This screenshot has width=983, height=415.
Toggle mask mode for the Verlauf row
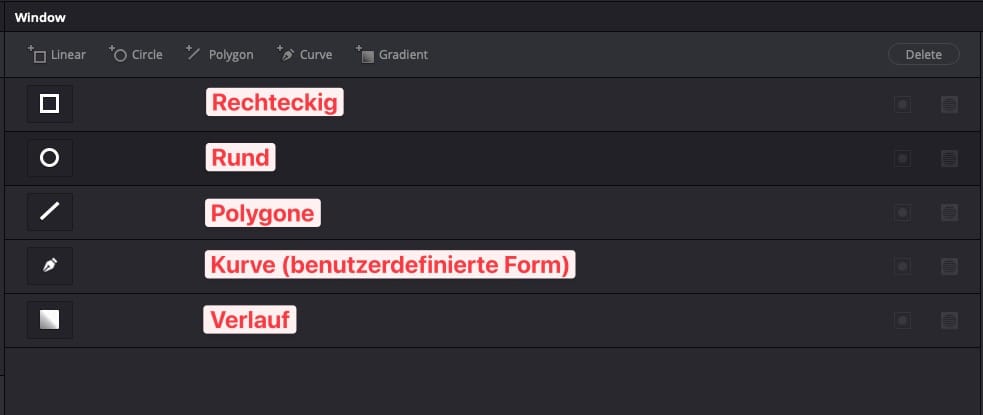pos(949,321)
